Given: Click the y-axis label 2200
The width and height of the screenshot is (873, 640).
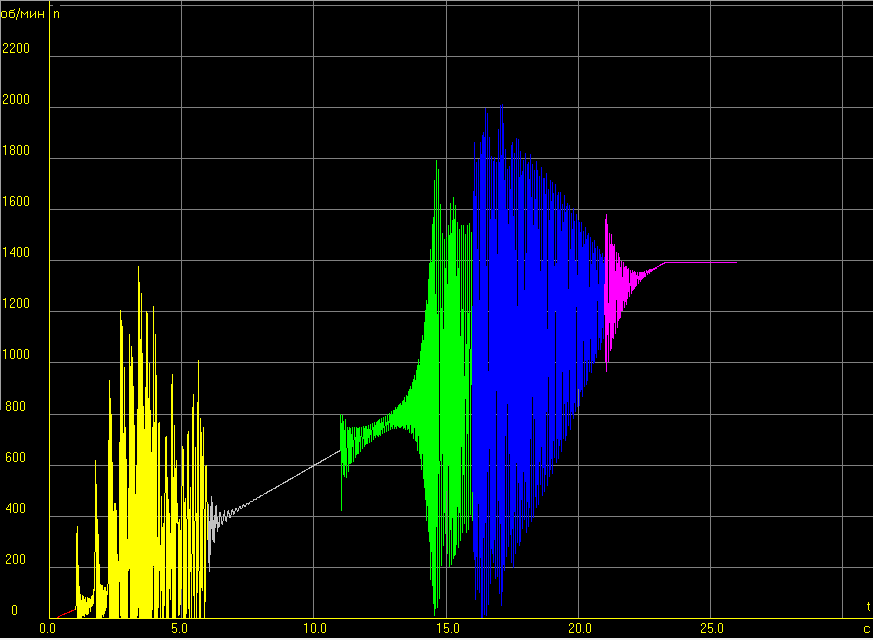Looking at the screenshot, I should click(16, 48).
